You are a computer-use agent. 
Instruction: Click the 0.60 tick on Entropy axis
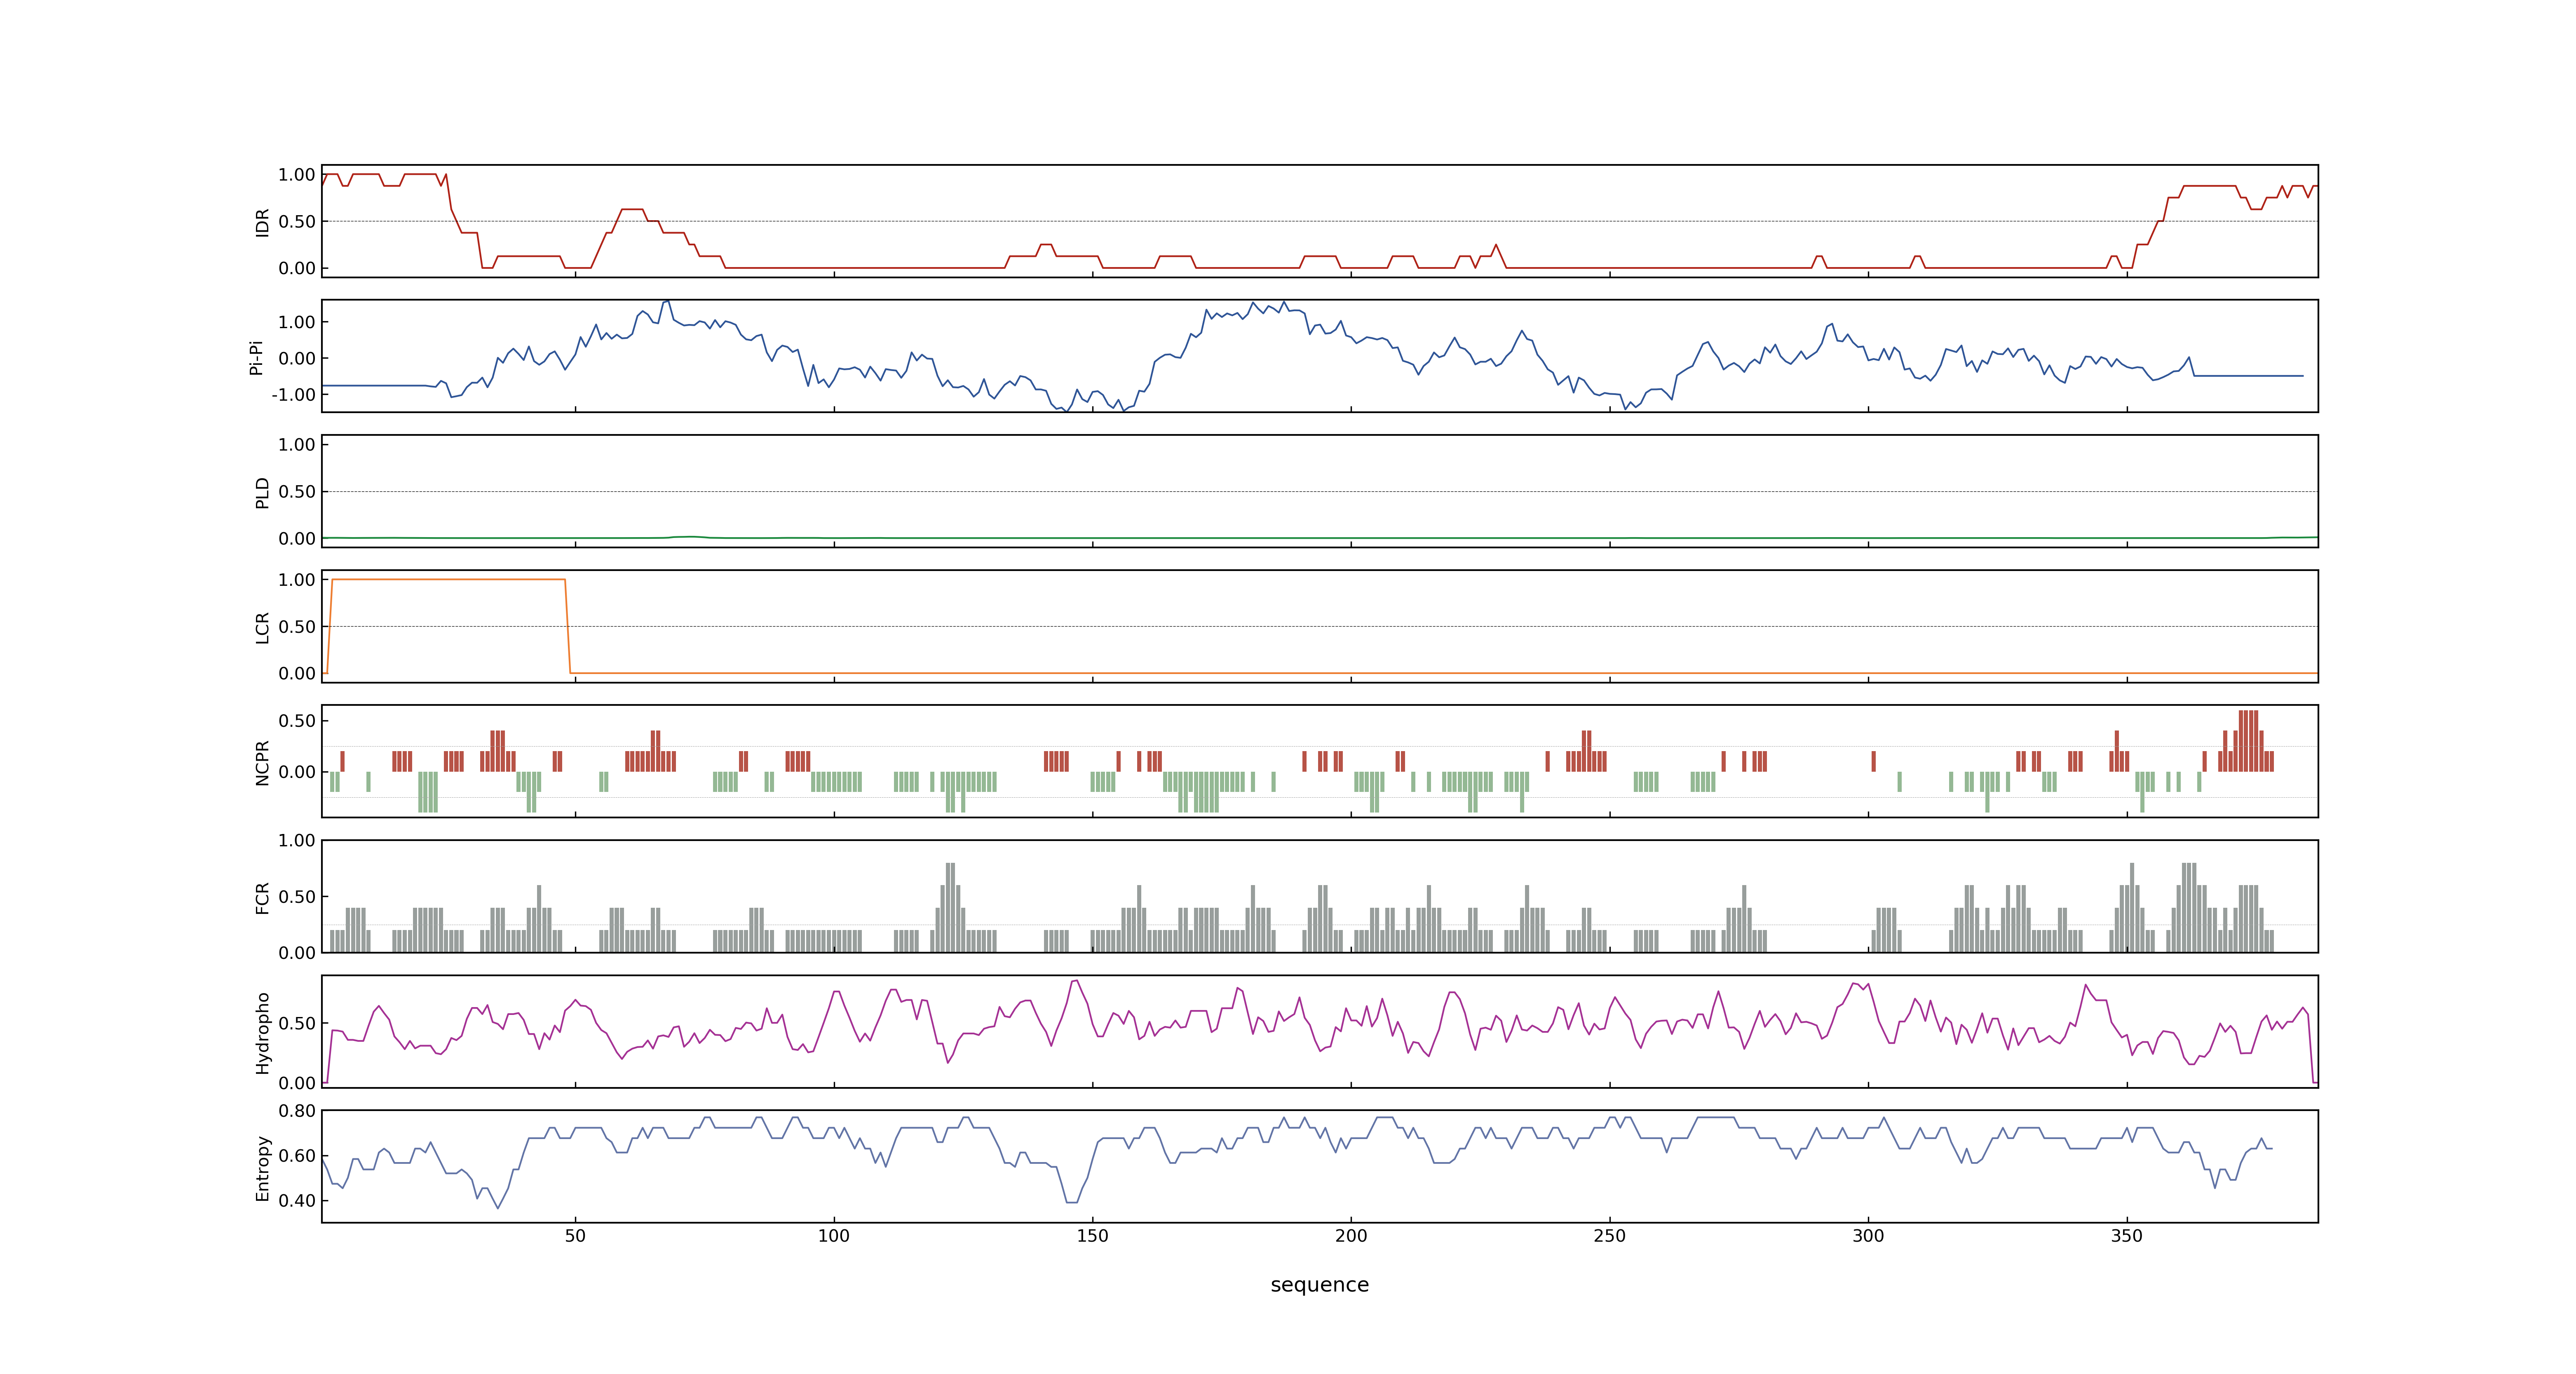click(x=297, y=1156)
